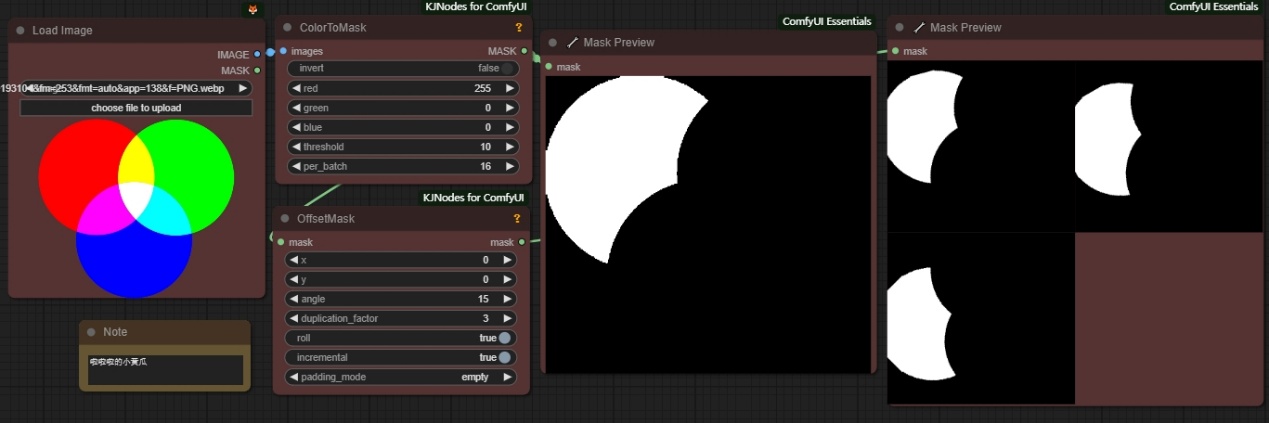Collapse the ColorToMask node via its title dot
Image resolution: width=1269 pixels, height=423 pixels.
point(288,28)
